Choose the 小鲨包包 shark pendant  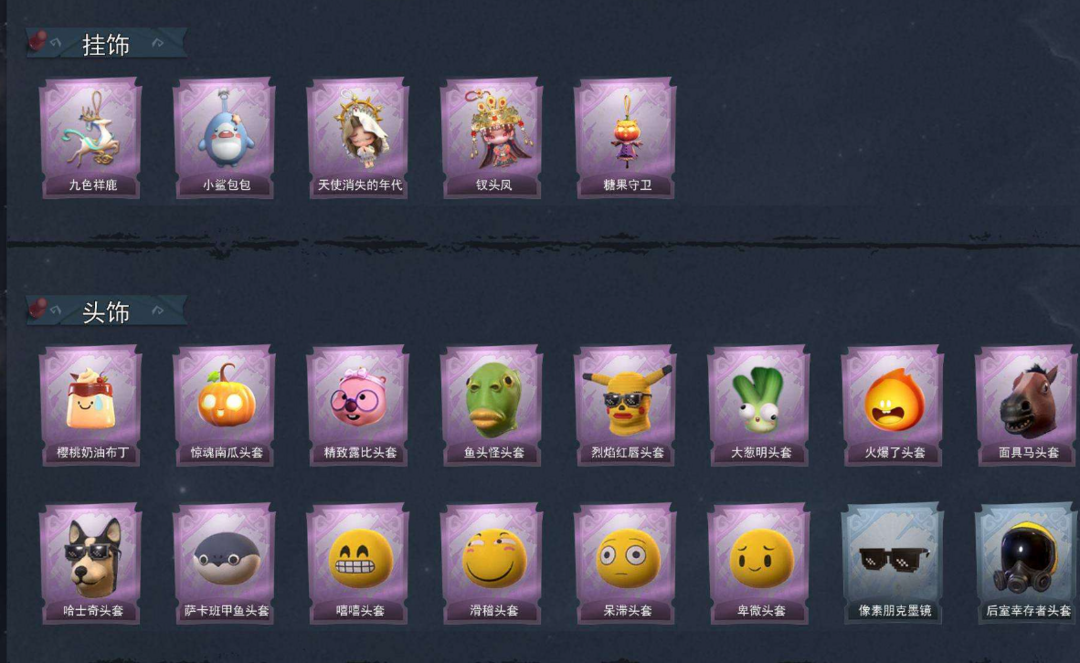tap(225, 138)
